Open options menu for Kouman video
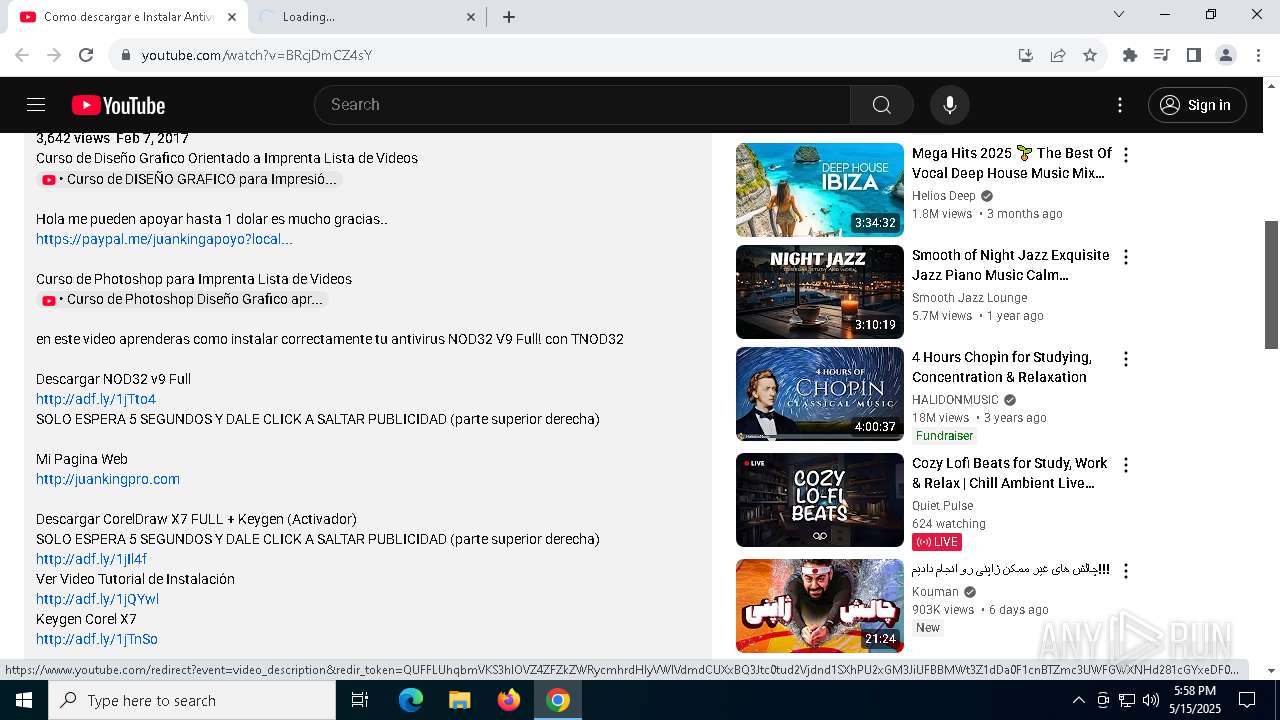The width and height of the screenshot is (1280, 720). coord(1126,571)
